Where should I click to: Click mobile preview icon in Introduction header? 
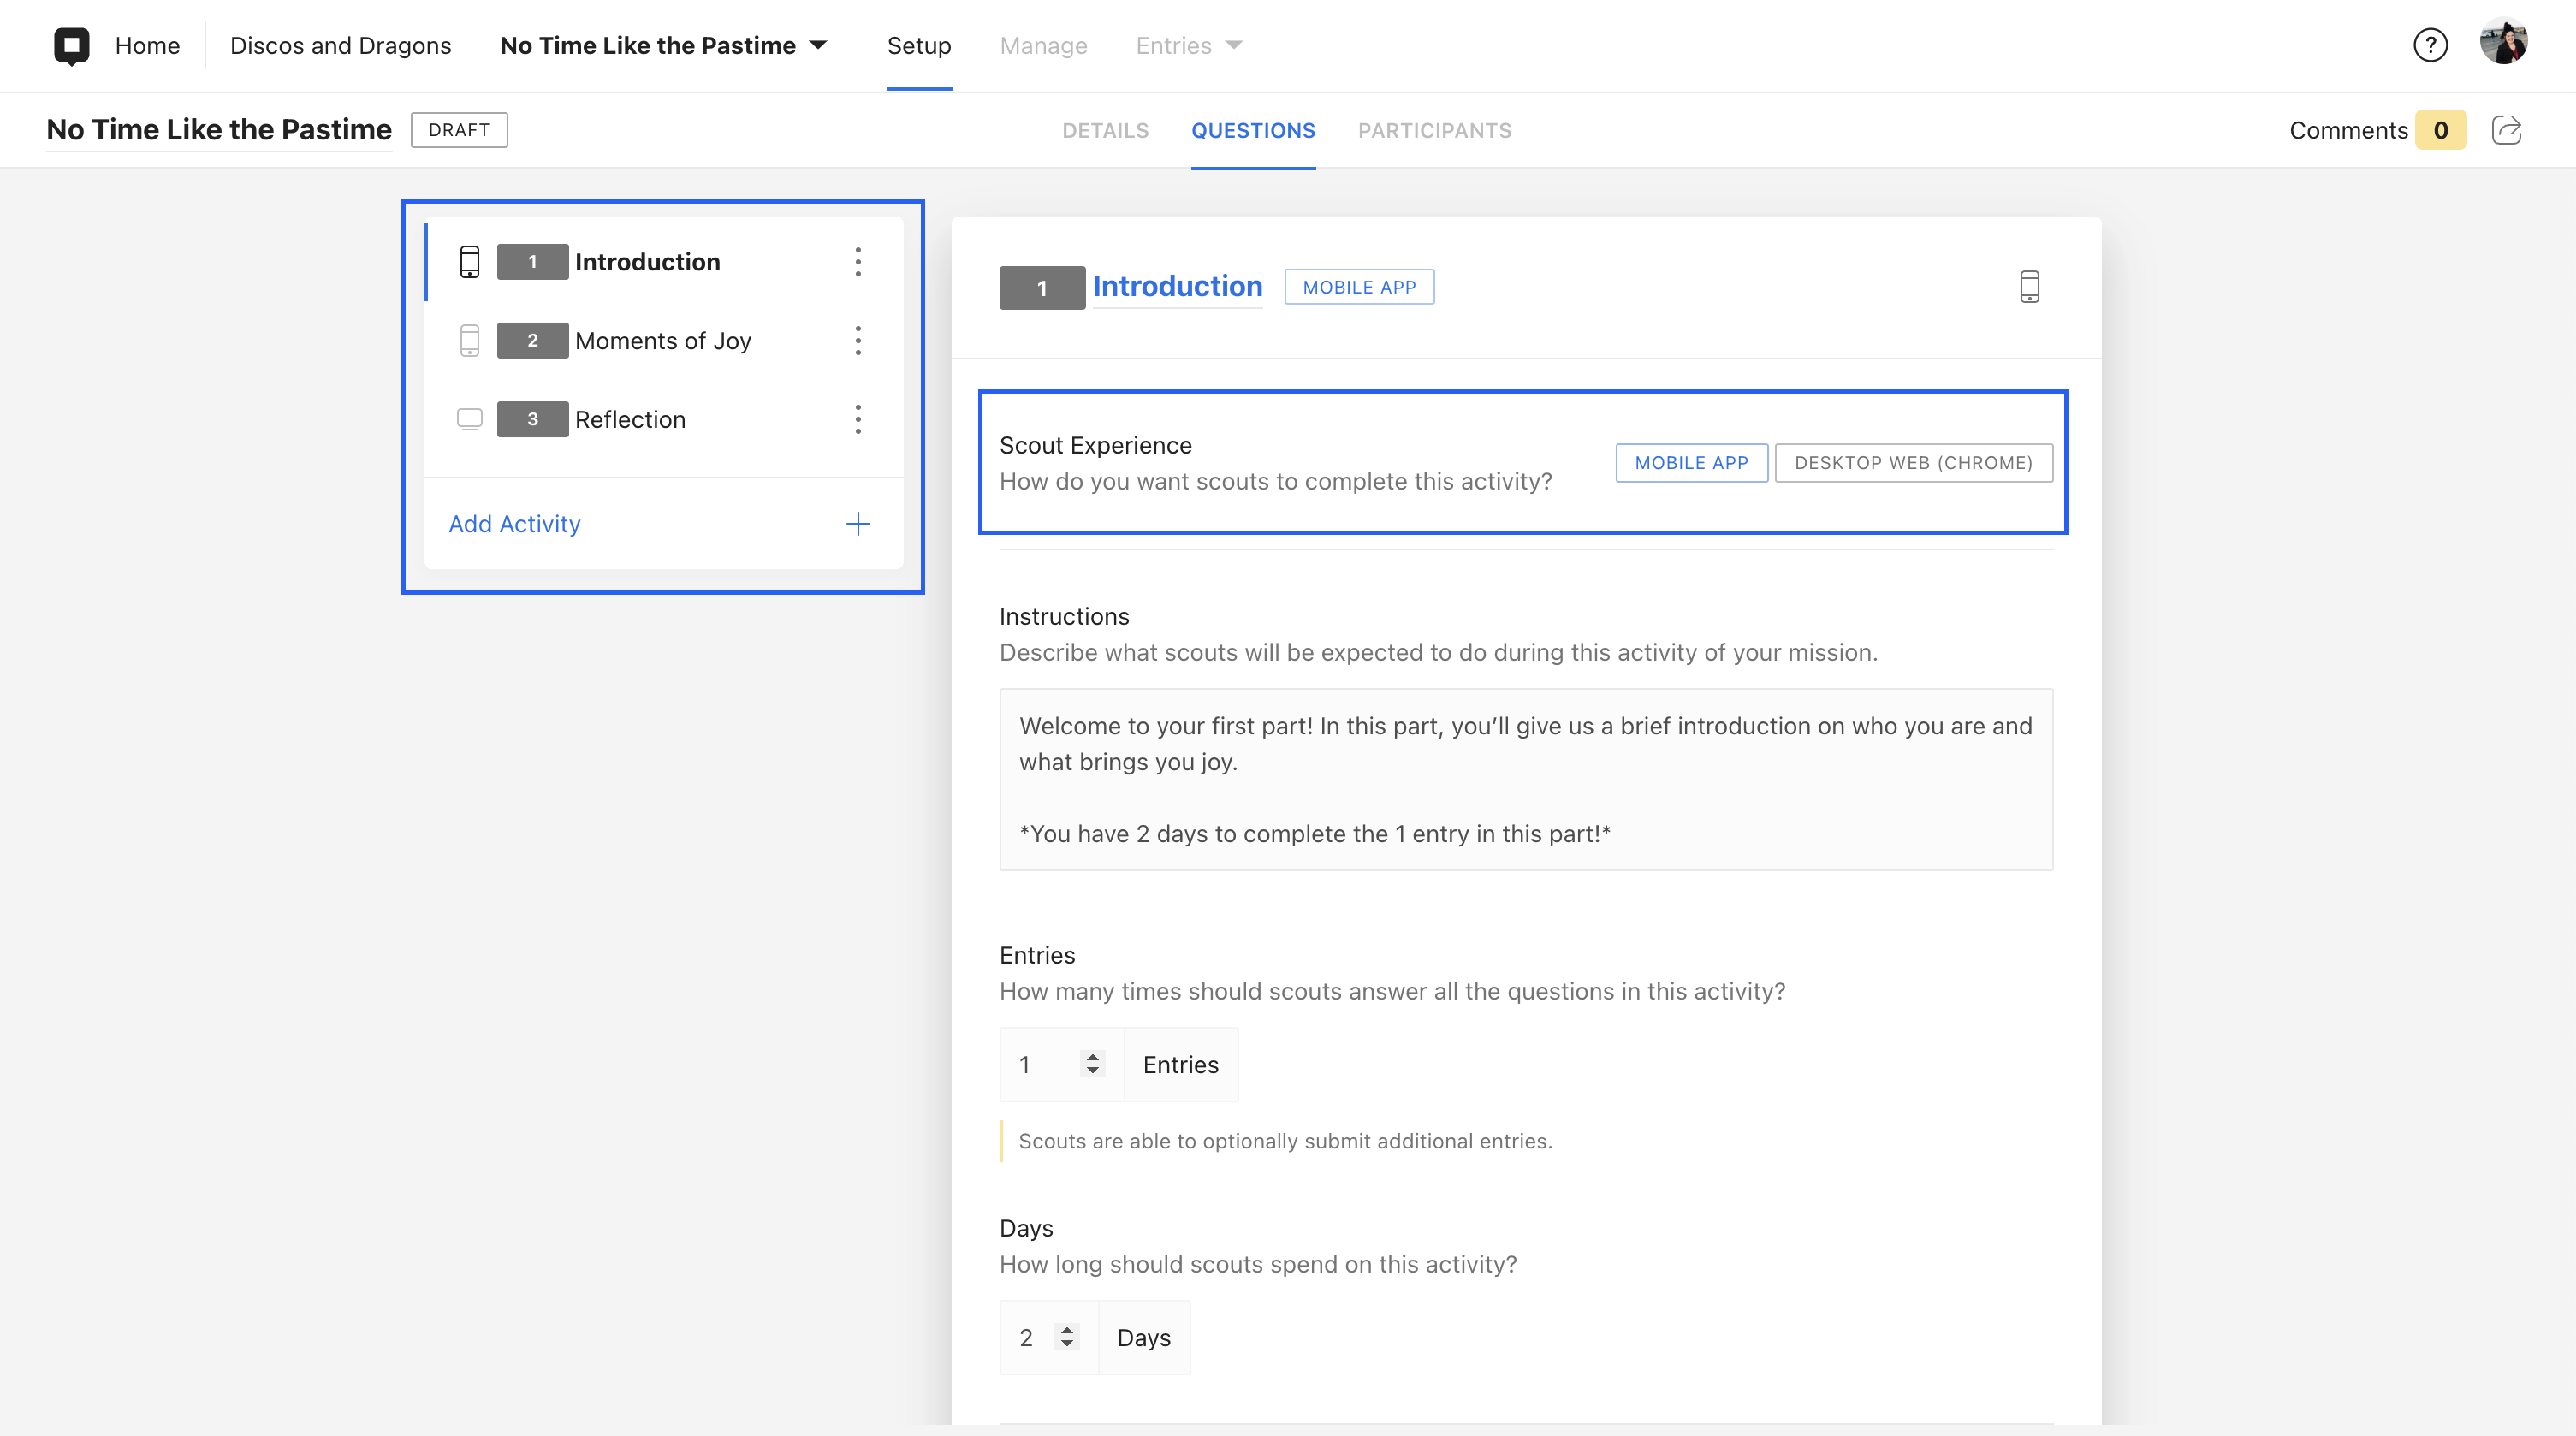(x=2029, y=287)
